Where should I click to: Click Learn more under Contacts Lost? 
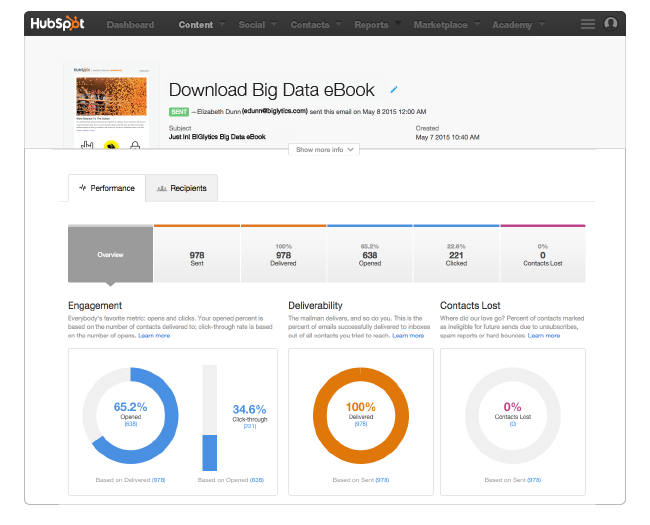[543, 336]
